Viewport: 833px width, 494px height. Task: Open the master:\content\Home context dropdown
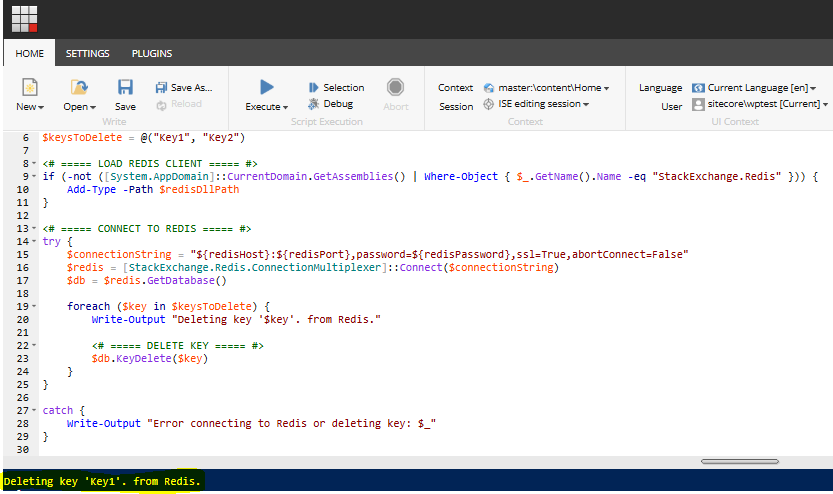pos(552,87)
